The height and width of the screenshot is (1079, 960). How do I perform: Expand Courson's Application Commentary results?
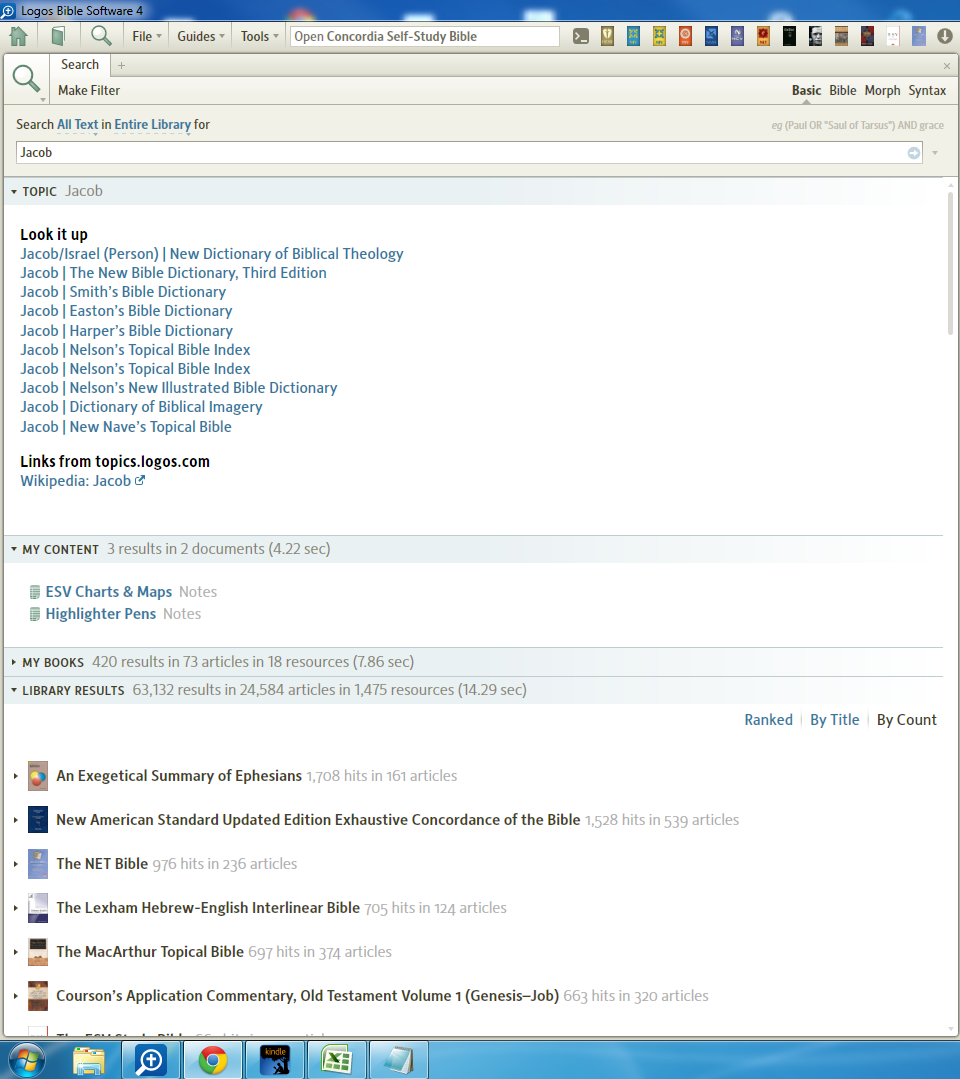(15, 996)
